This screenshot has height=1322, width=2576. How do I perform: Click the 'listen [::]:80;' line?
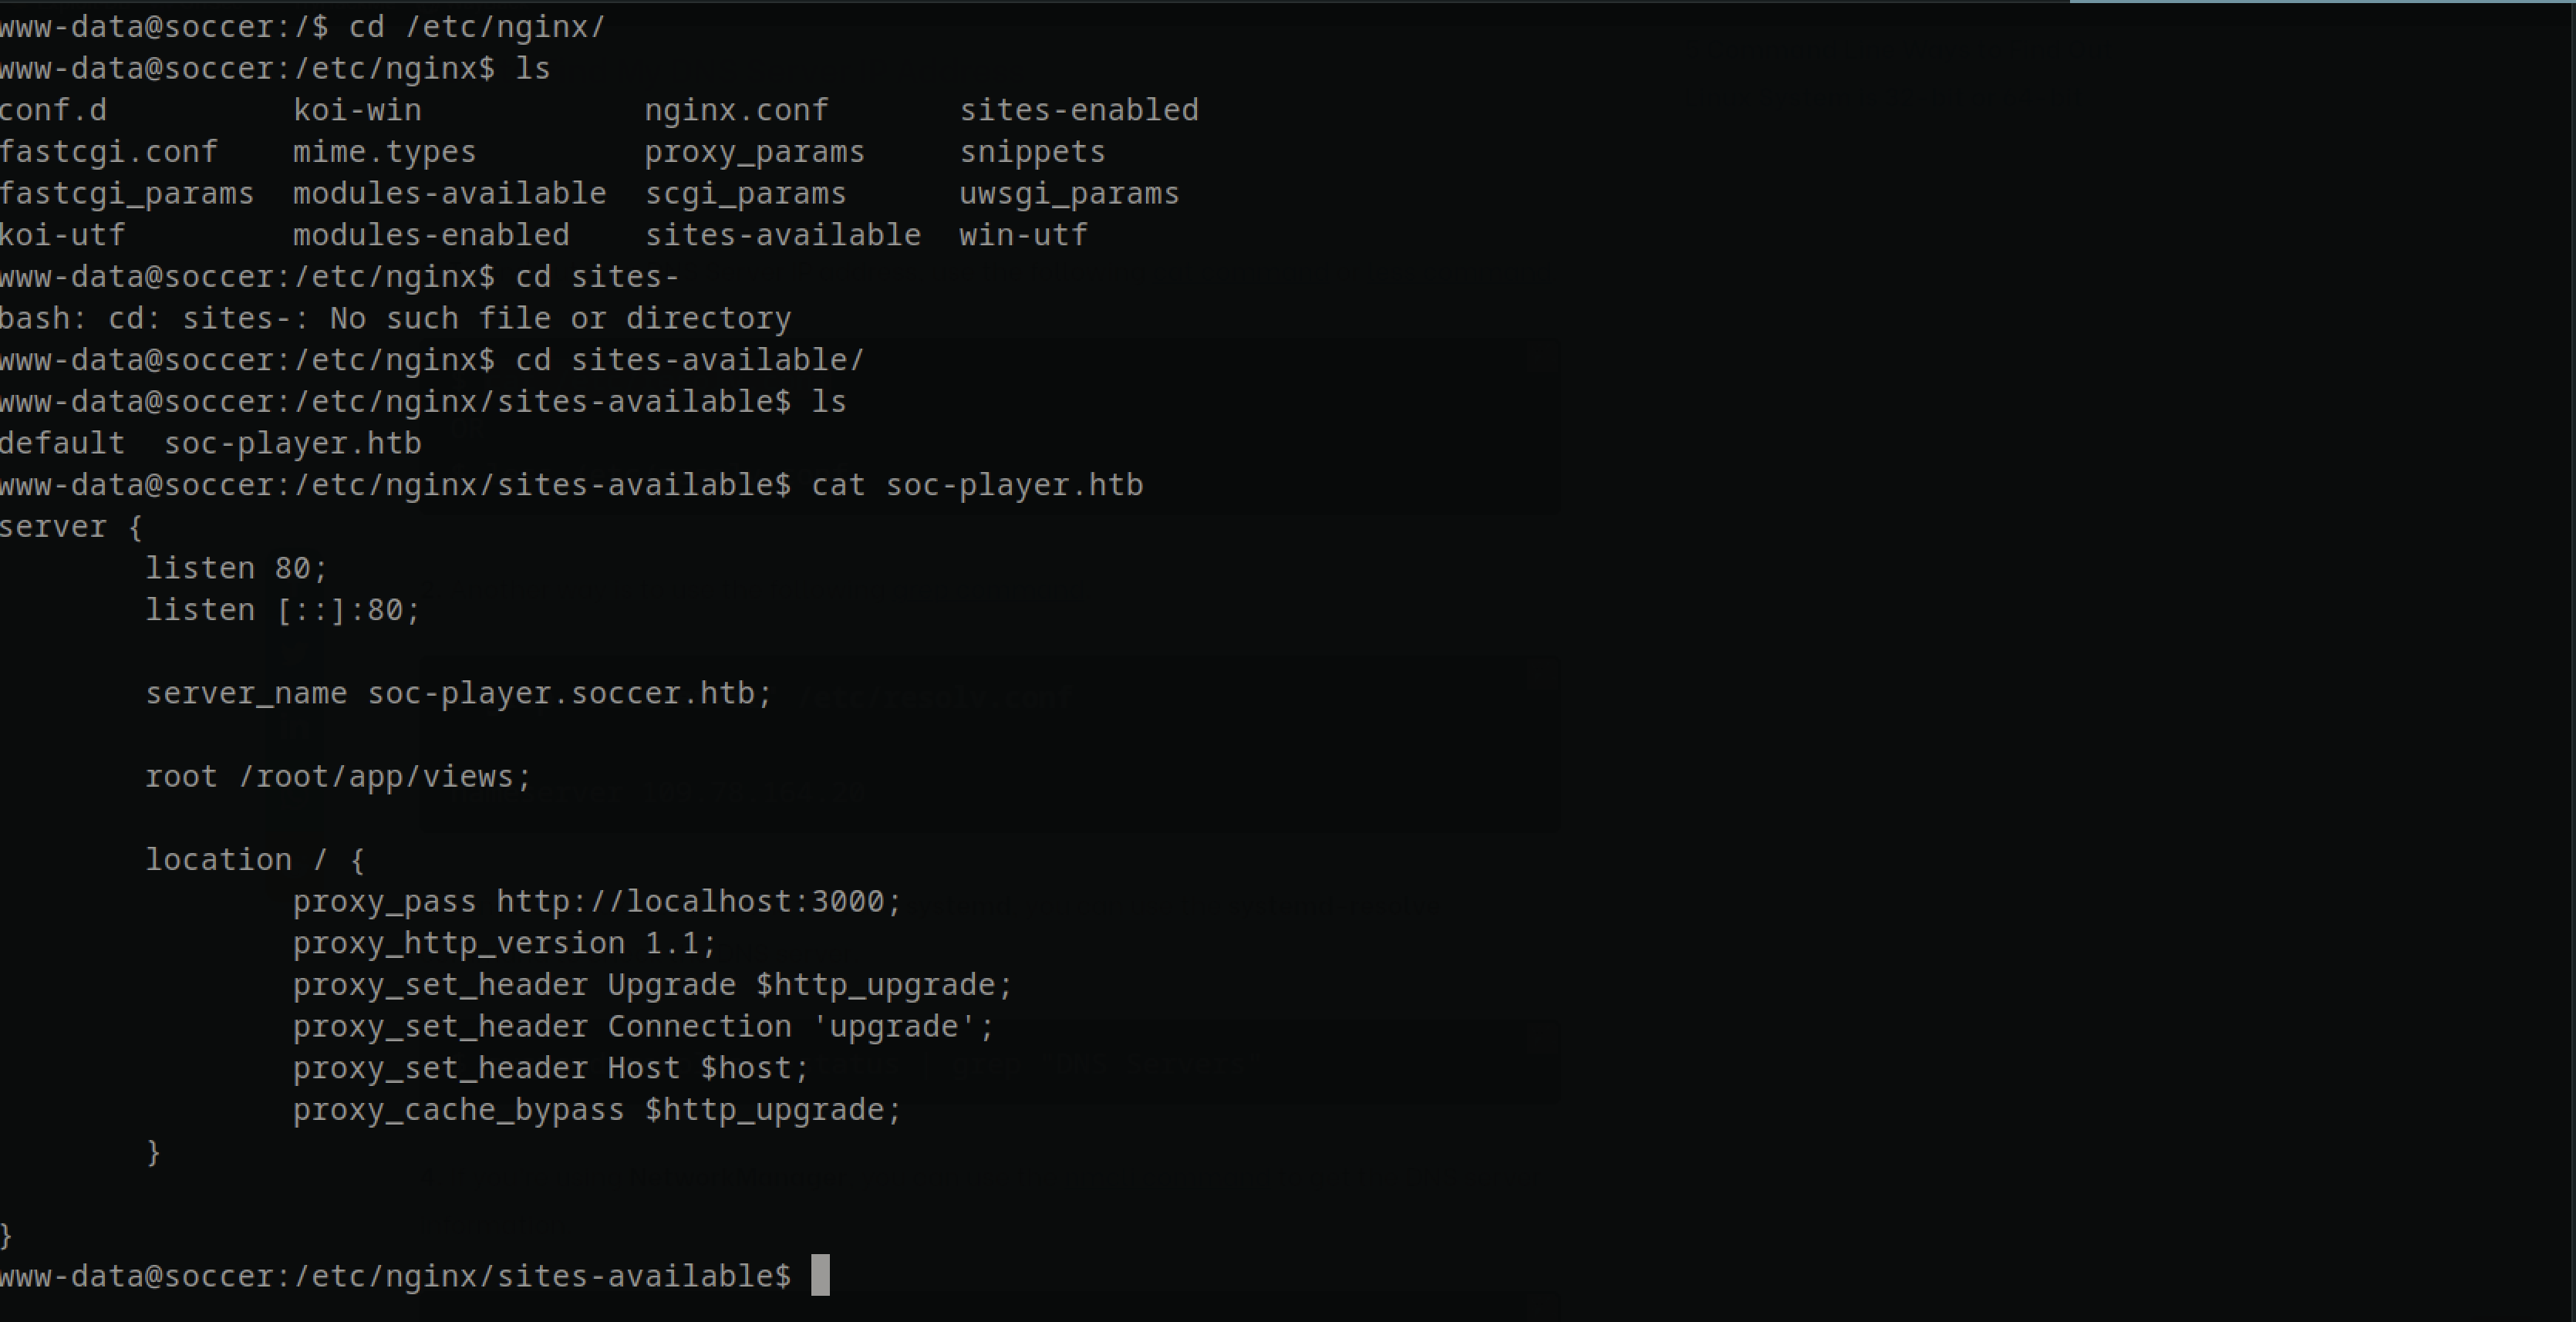[283, 610]
